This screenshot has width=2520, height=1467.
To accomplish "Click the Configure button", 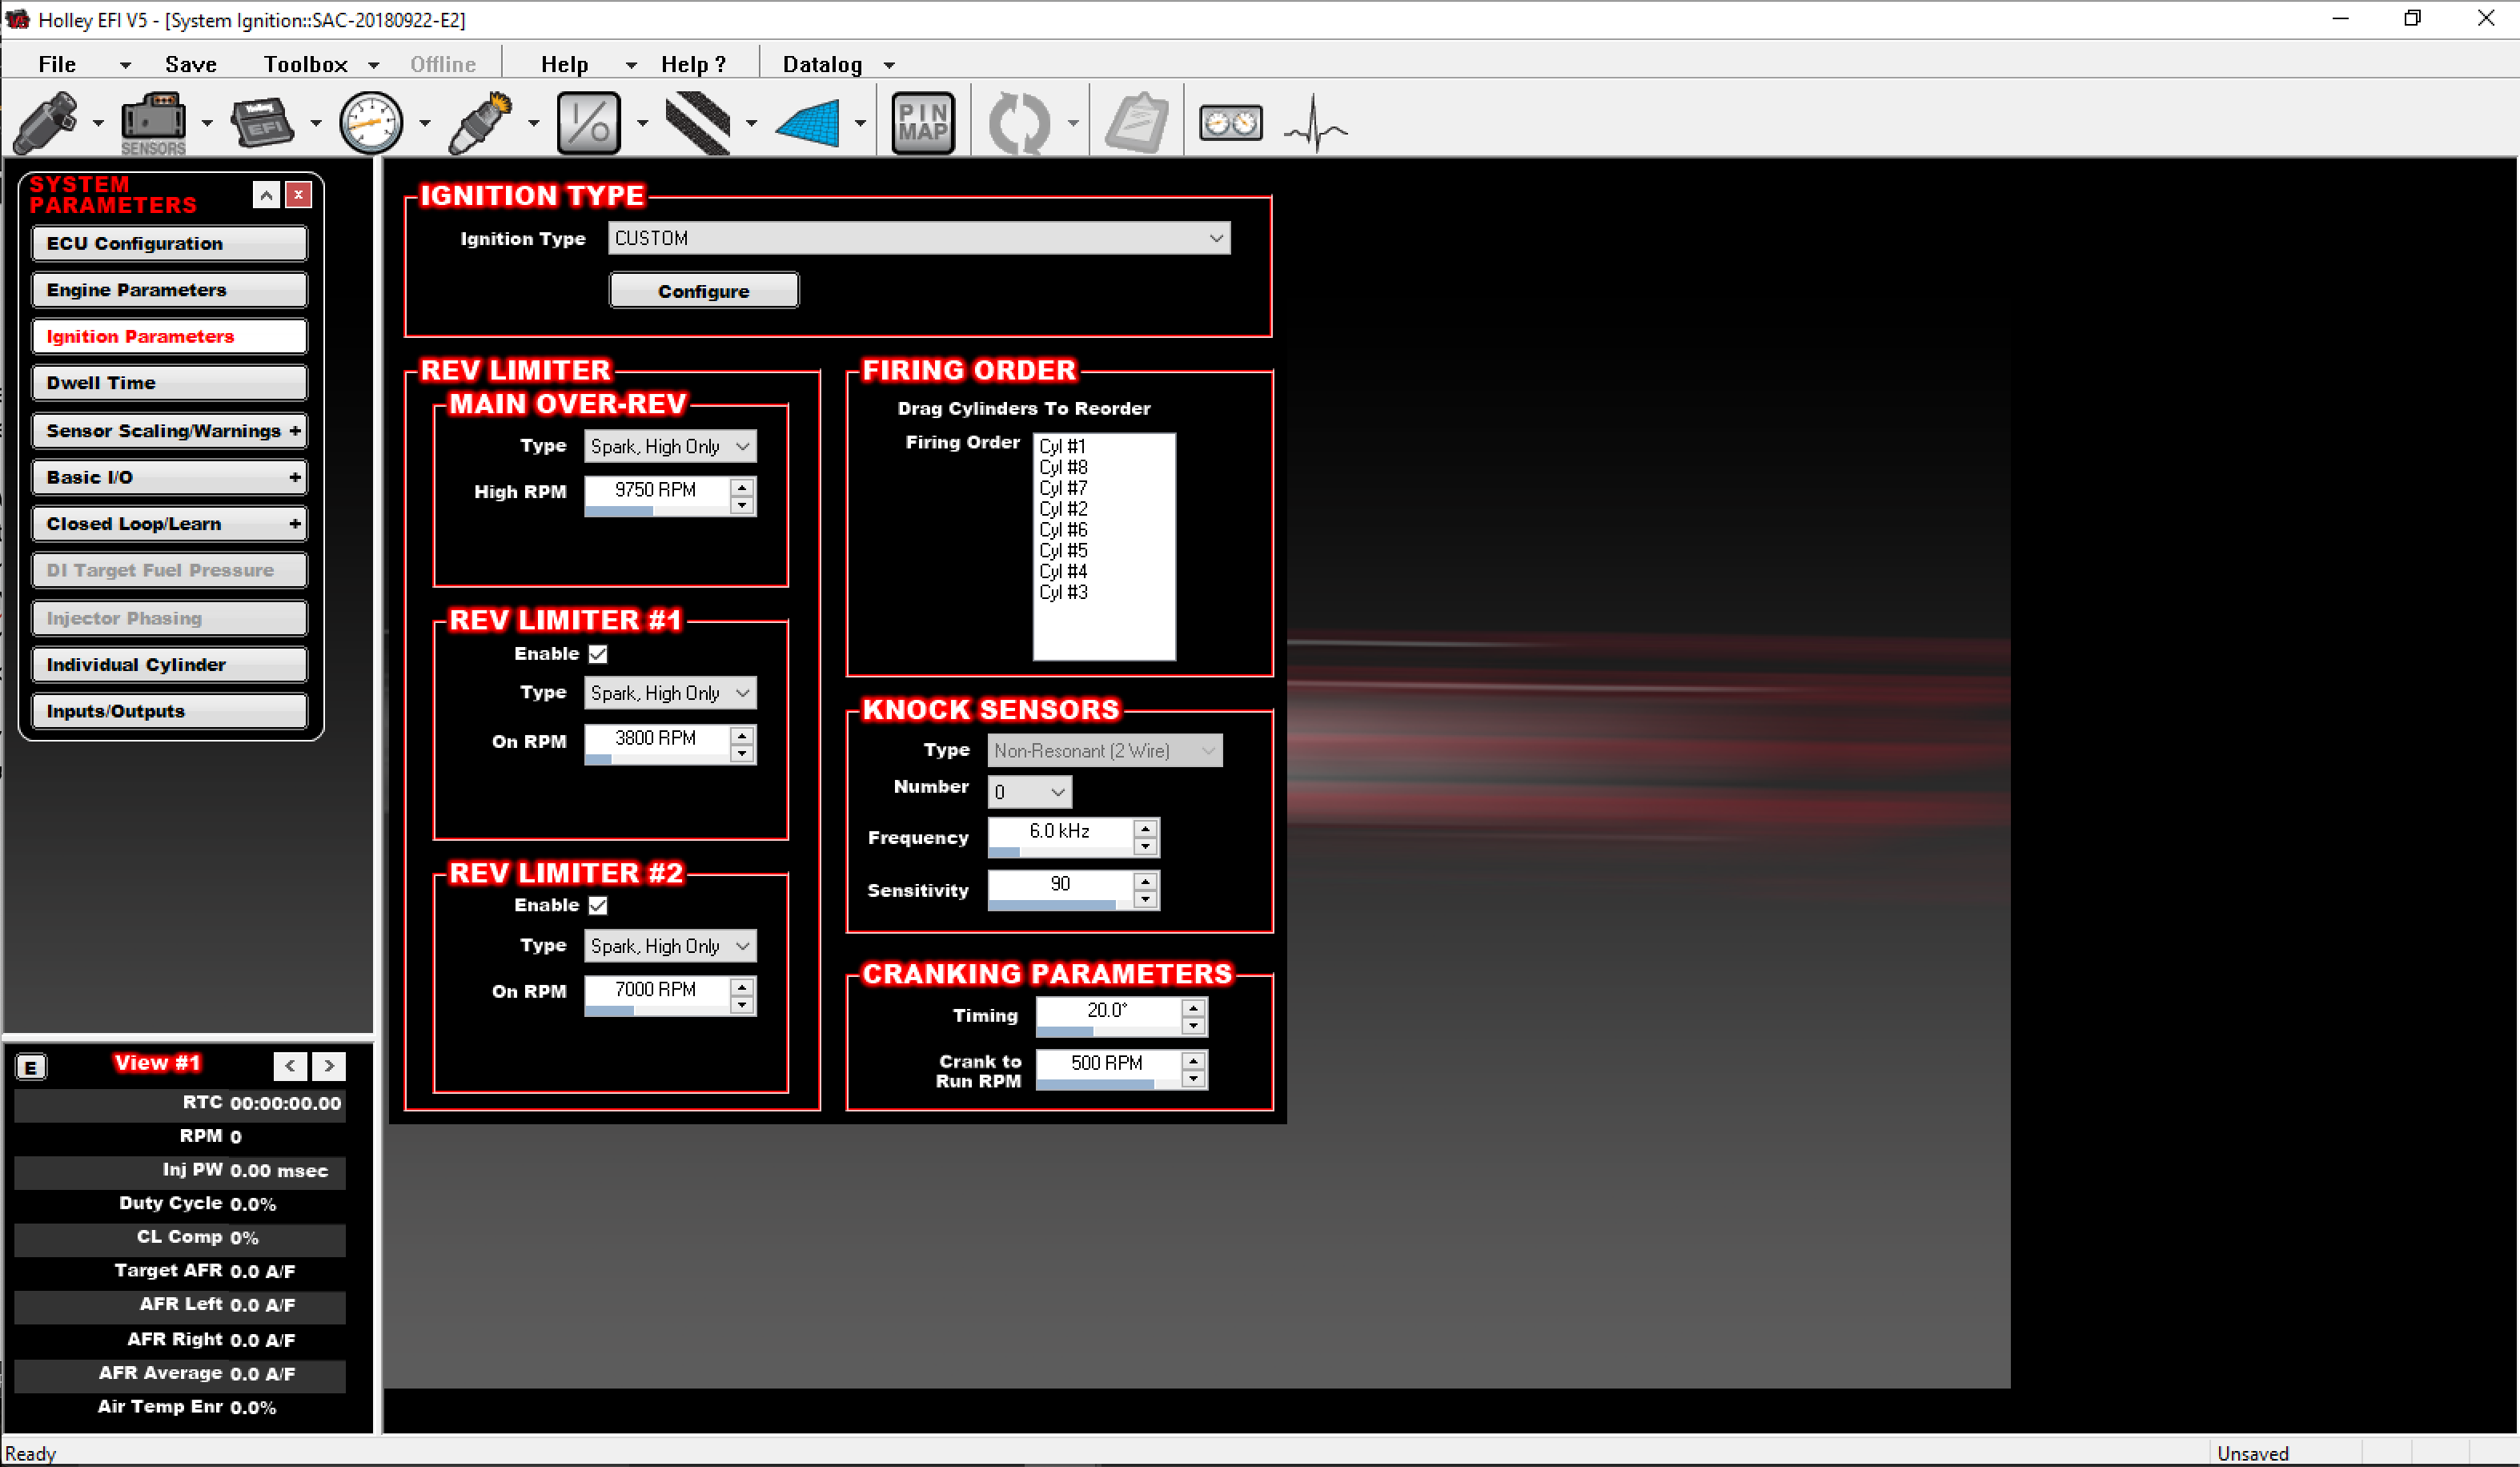I will [x=704, y=291].
